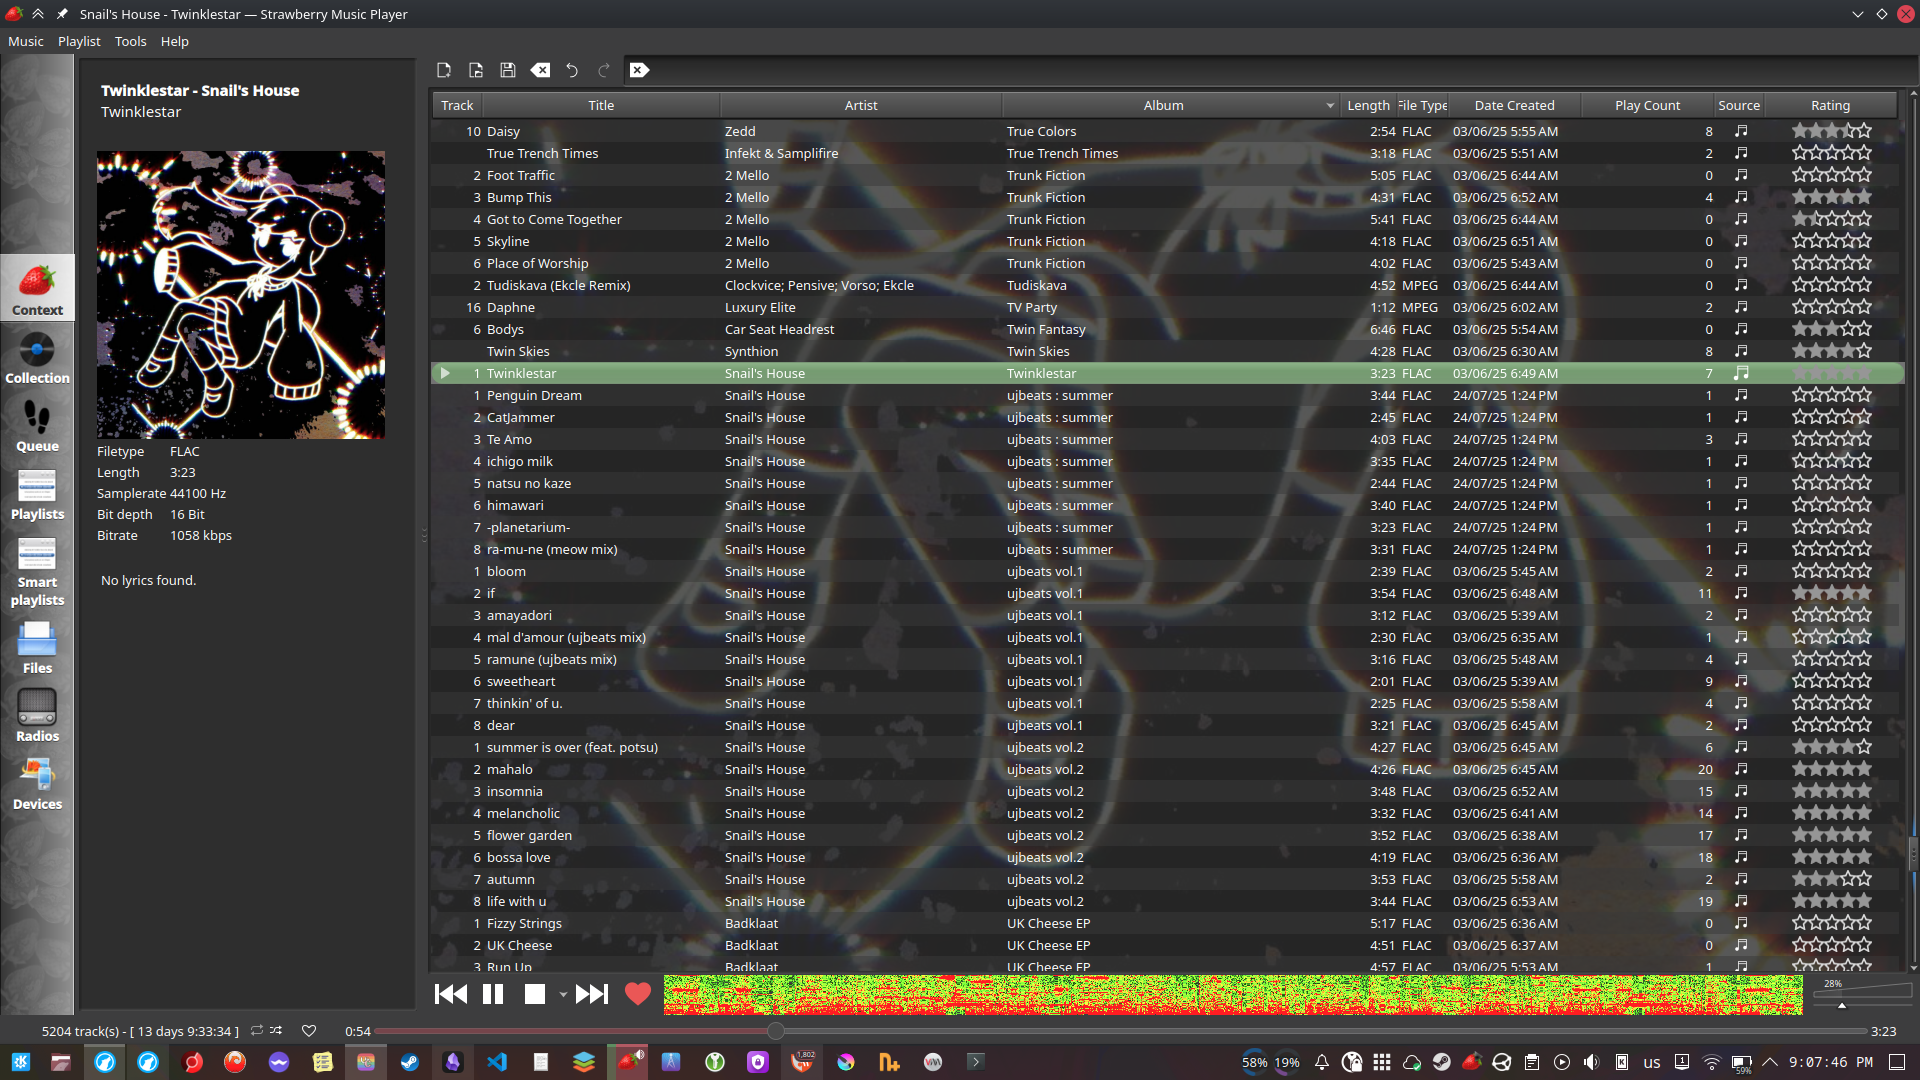Open Visual Studio Code from taskbar

pos(497,1062)
